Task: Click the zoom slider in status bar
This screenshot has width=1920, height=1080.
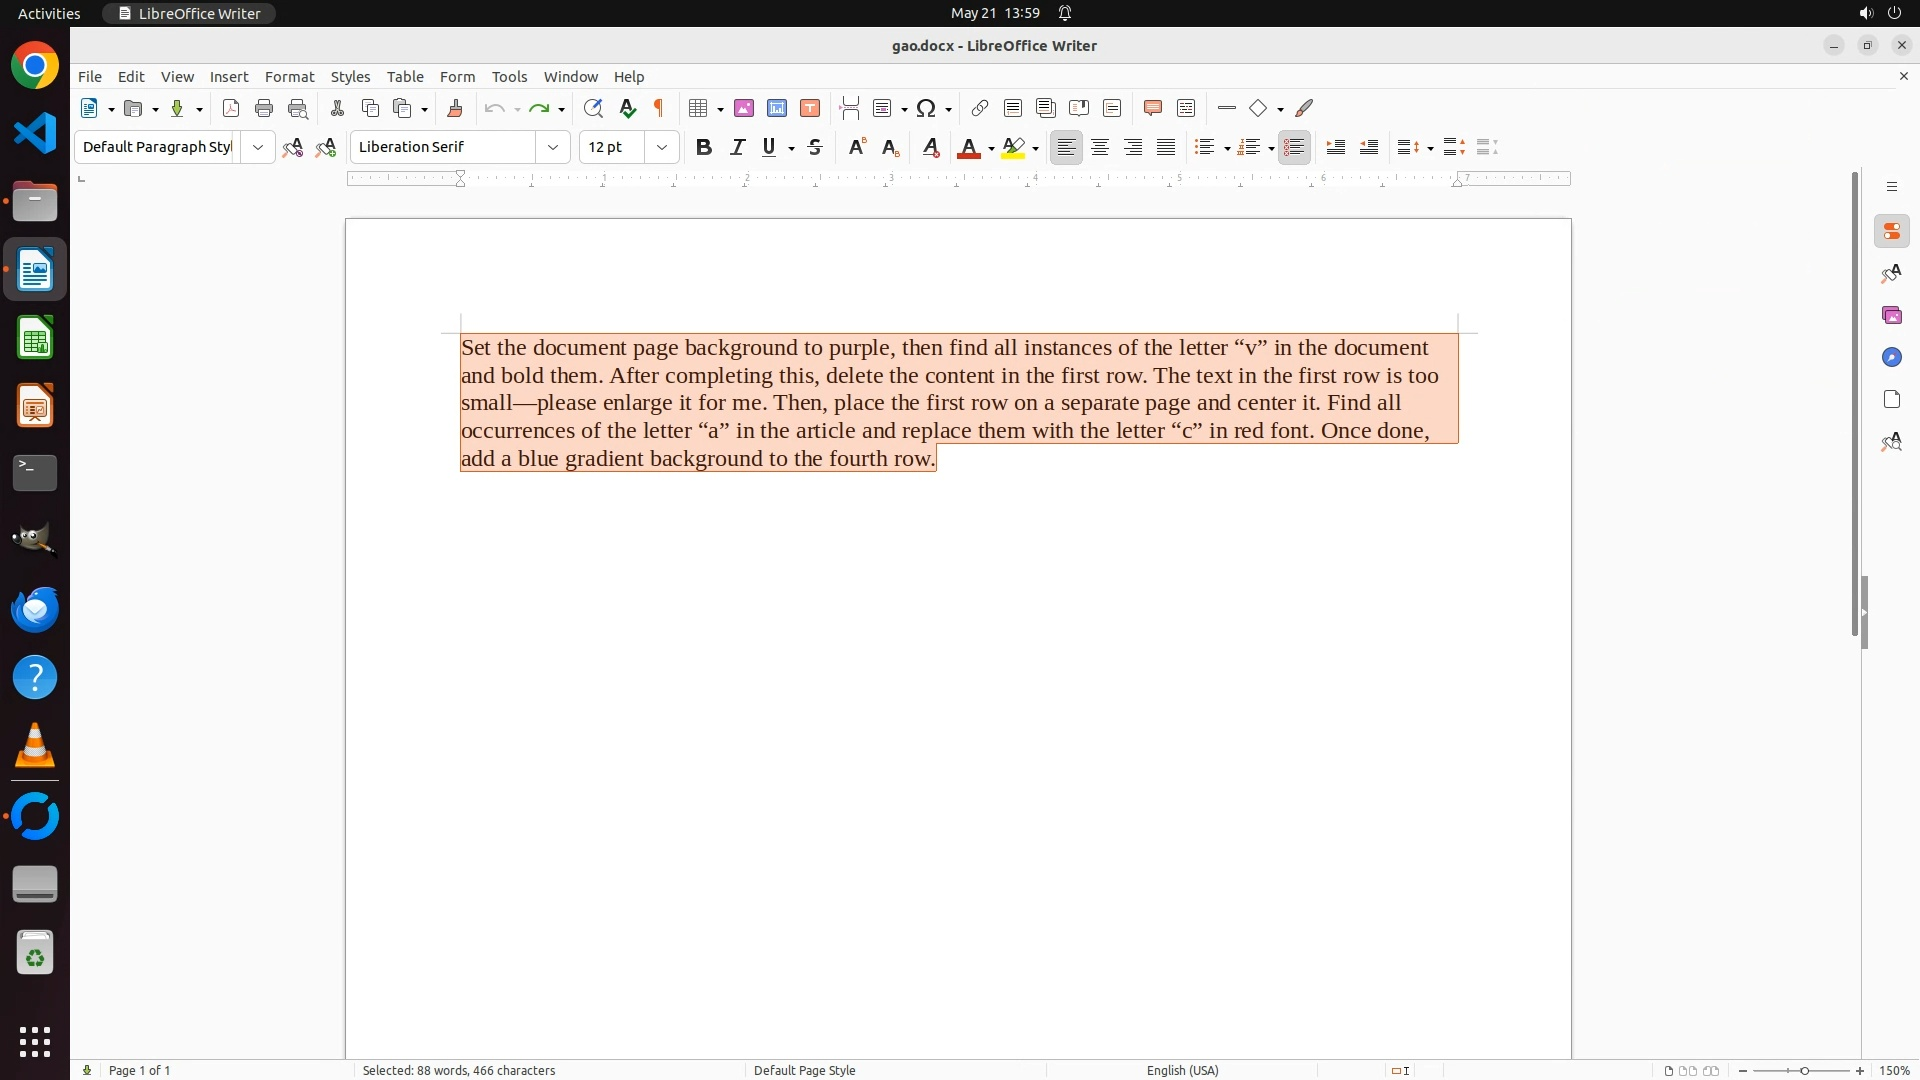Action: [x=1803, y=1070]
